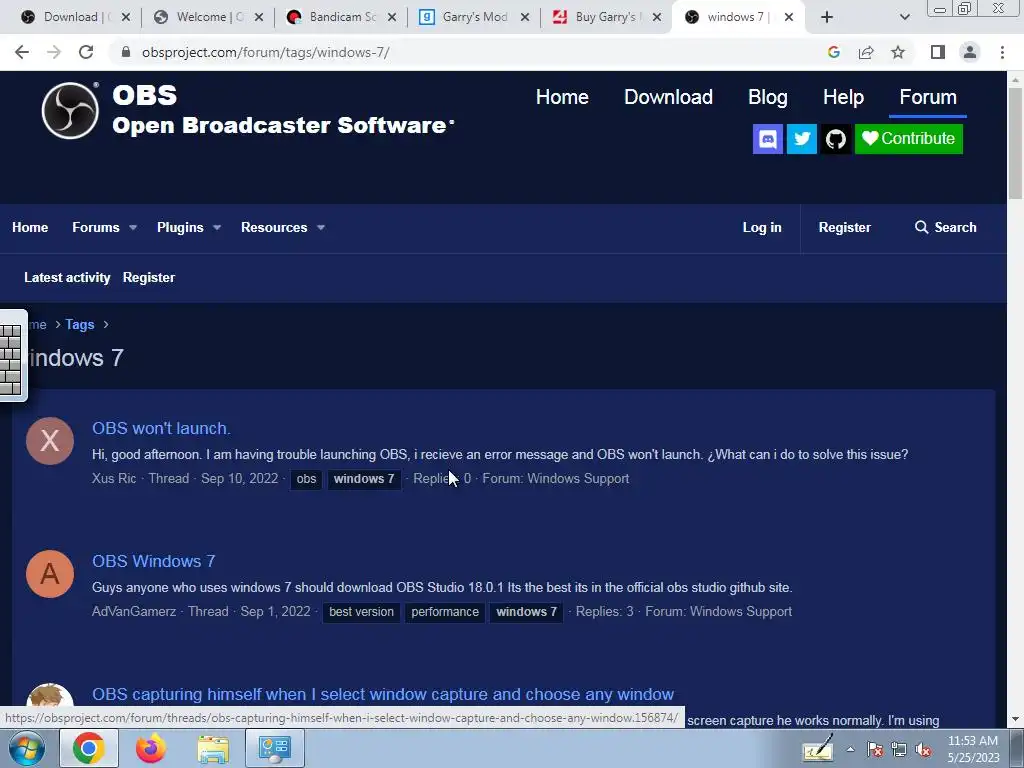1024x768 pixels.
Task: Click the Google icon in address bar
Action: (x=833, y=52)
